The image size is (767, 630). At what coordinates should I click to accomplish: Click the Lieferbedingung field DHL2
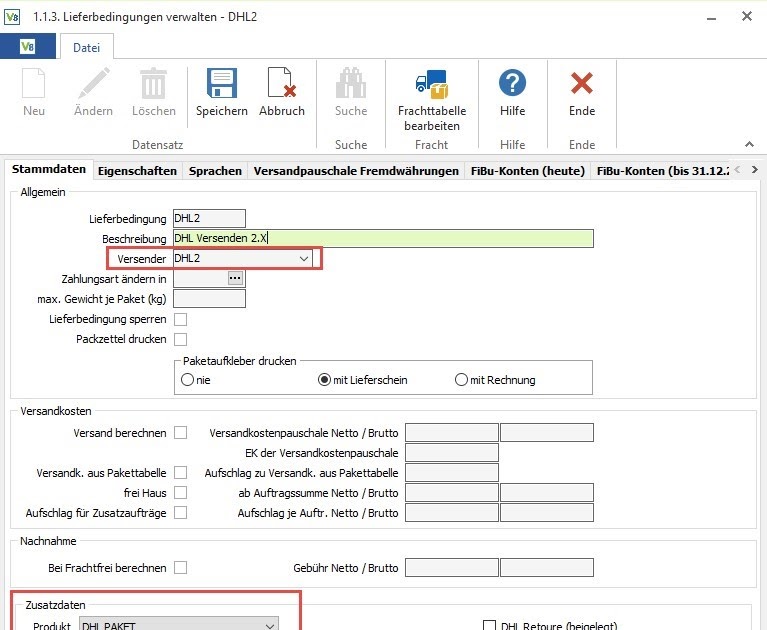tap(209, 218)
